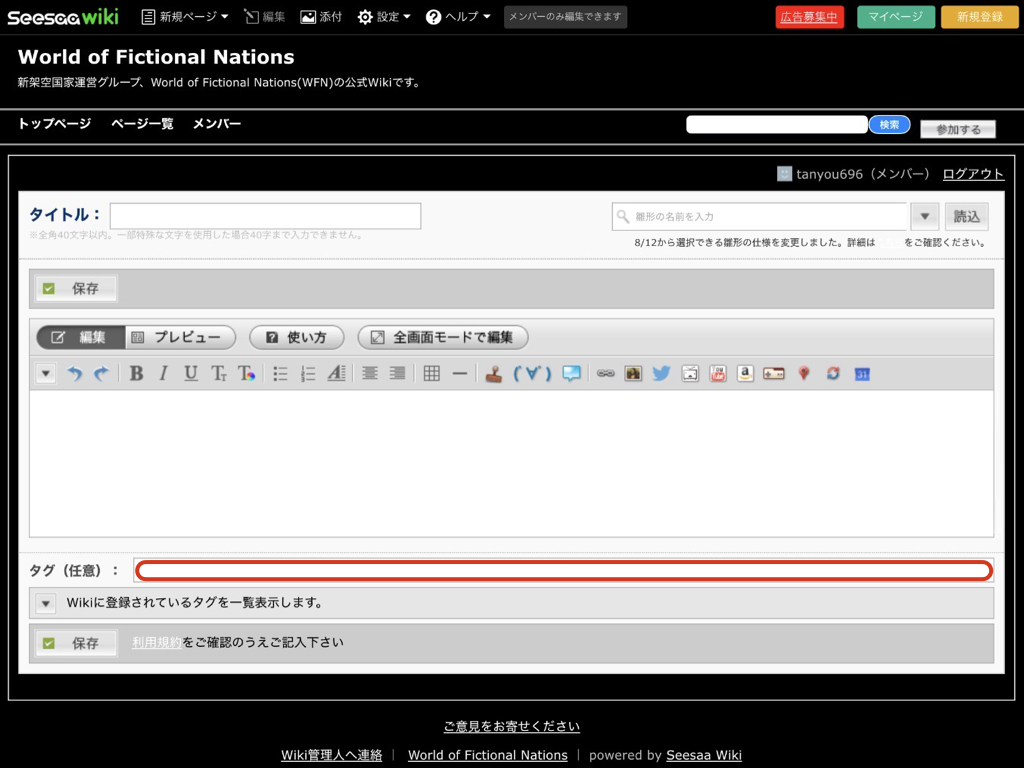Click the タイトル input field
Viewport: 1024px width, 768px height.
[265, 216]
